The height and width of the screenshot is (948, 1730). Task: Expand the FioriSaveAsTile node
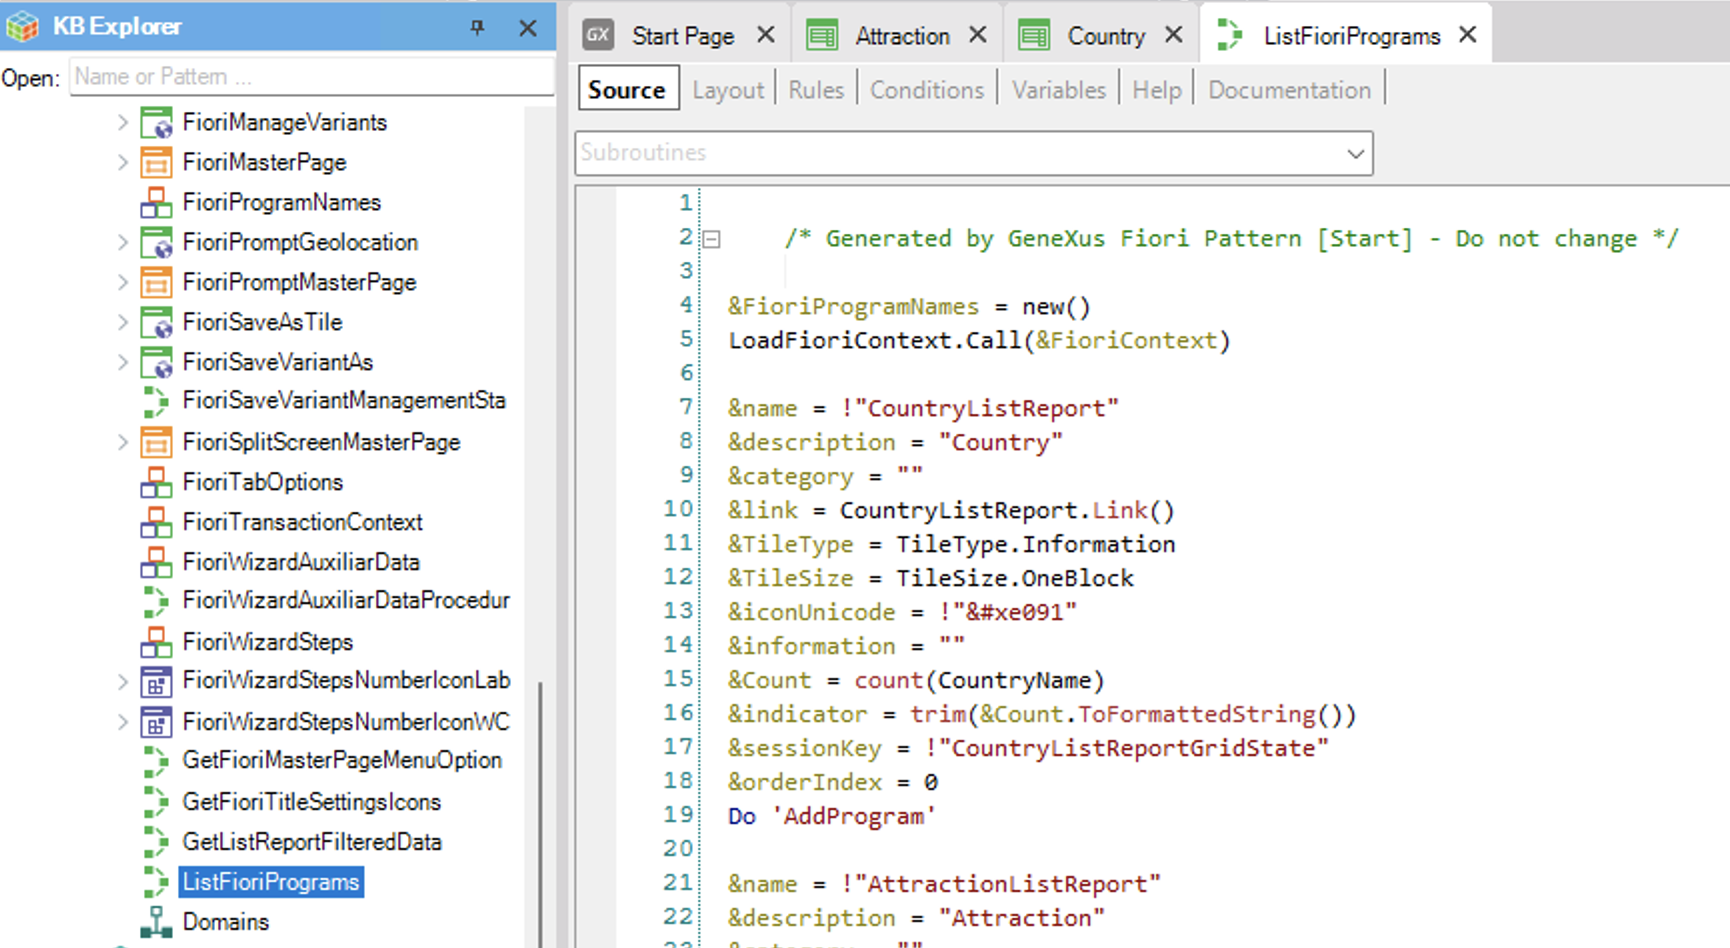pyautogui.click(x=122, y=322)
